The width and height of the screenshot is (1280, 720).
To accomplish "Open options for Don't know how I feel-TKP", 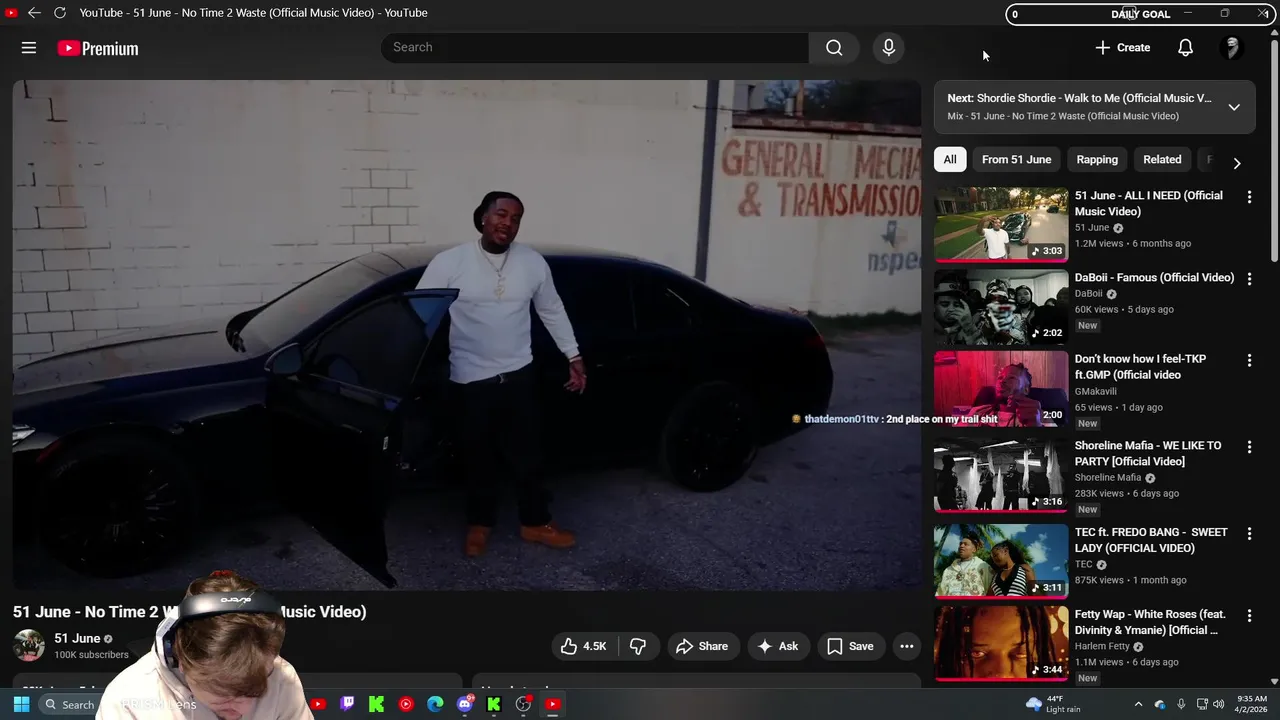I will click(x=1249, y=360).
